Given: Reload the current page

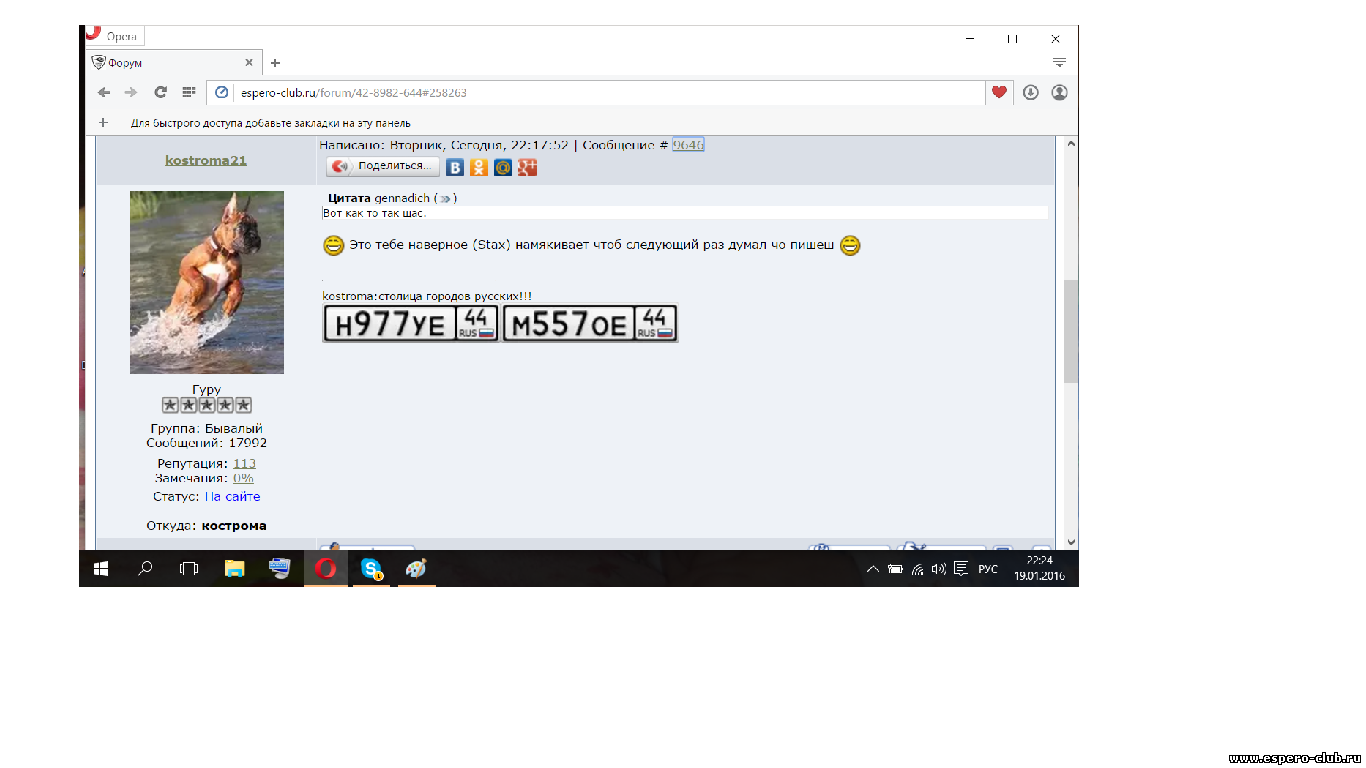Looking at the screenshot, I should pyautogui.click(x=160, y=92).
